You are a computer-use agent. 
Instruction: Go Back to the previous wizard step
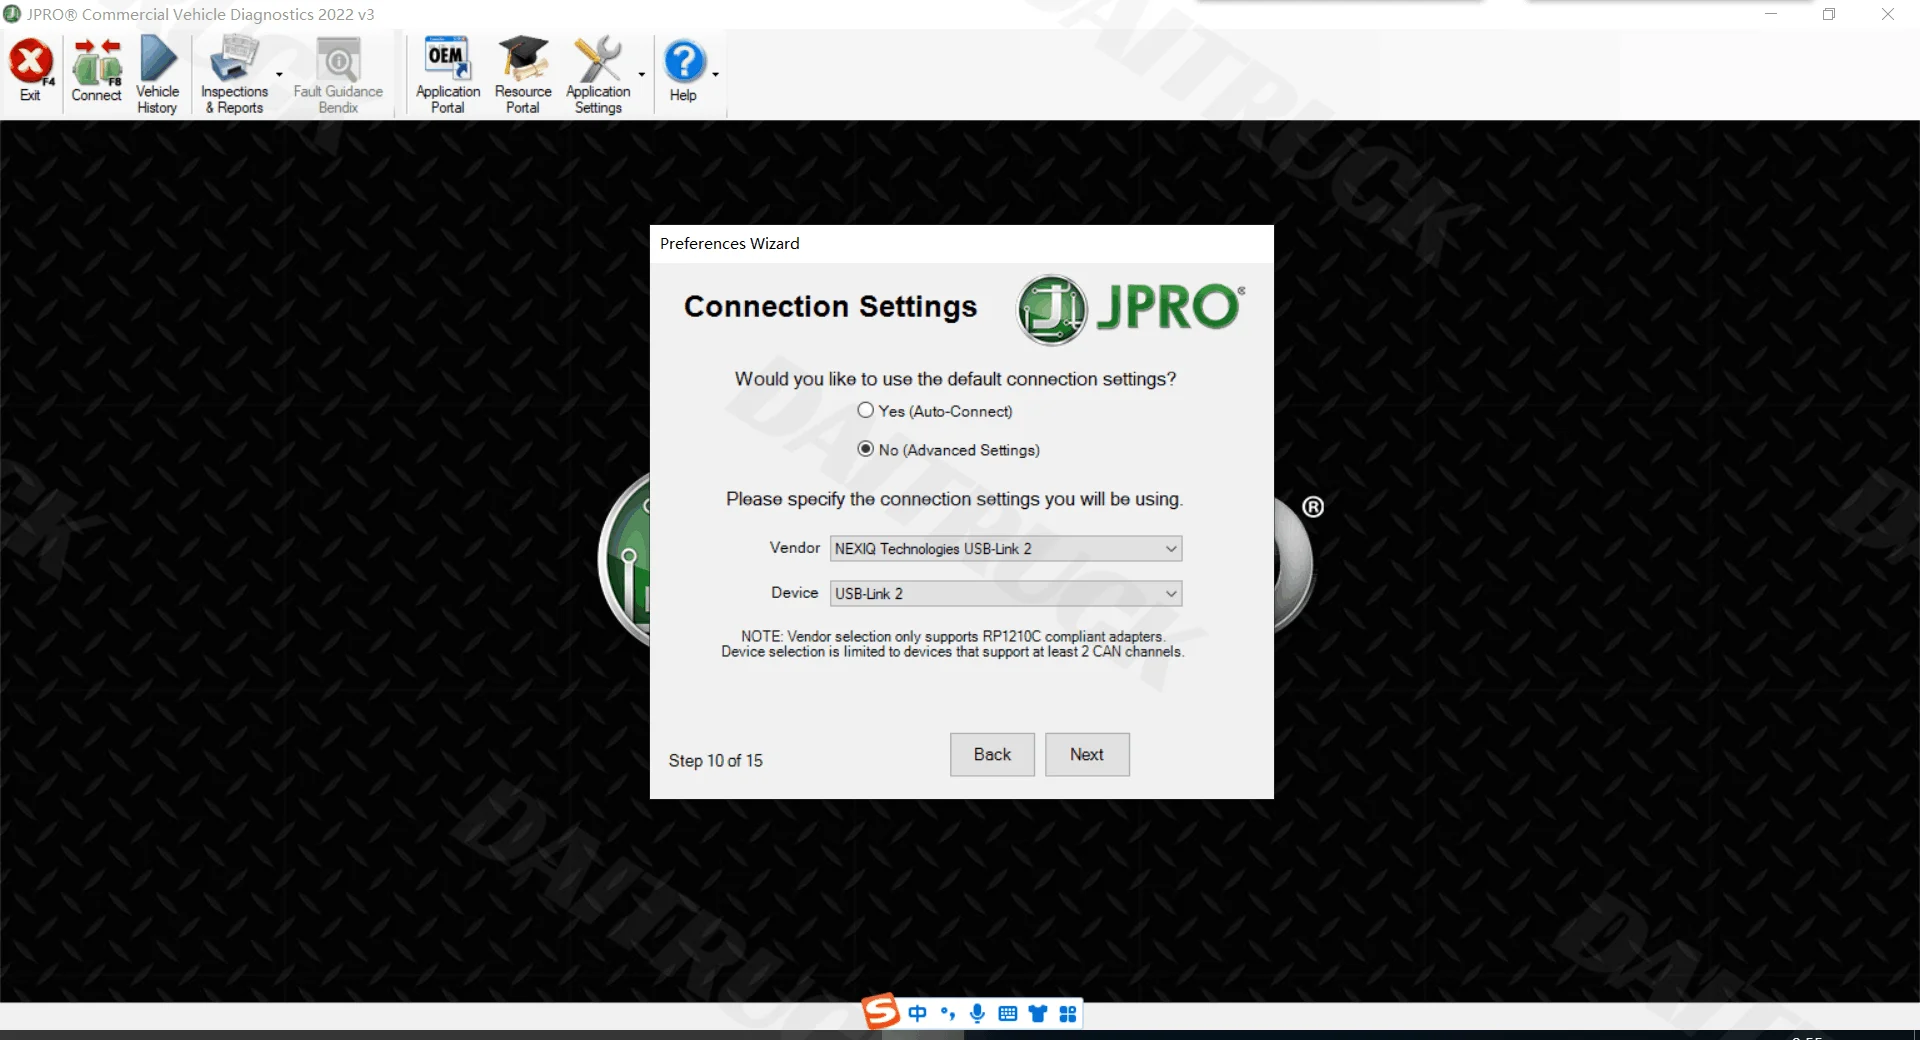click(x=992, y=754)
